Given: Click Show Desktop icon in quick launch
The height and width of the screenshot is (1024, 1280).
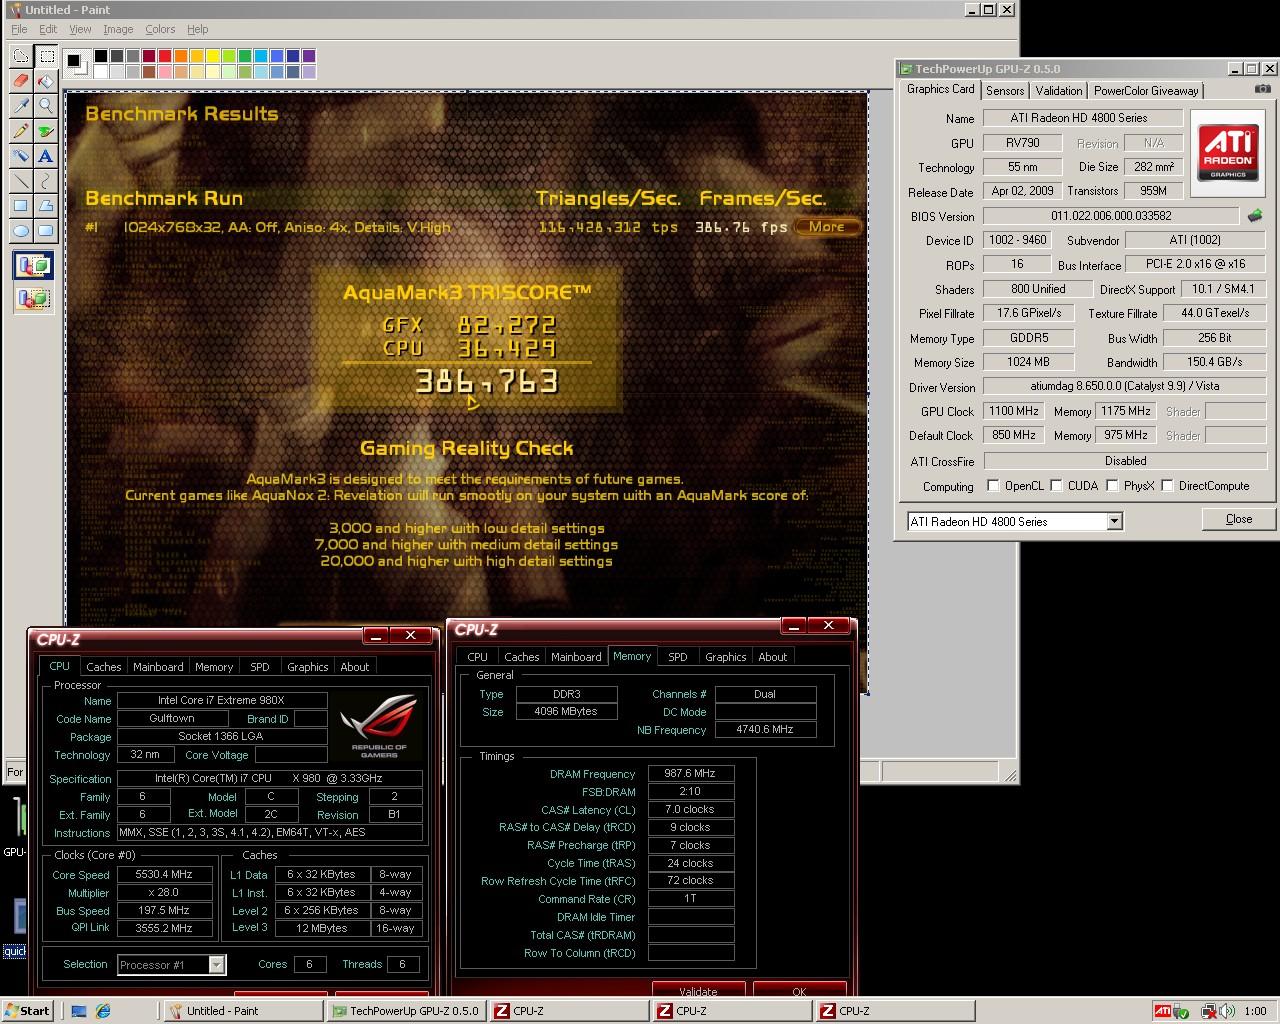Looking at the screenshot, I should [79, 1011].
